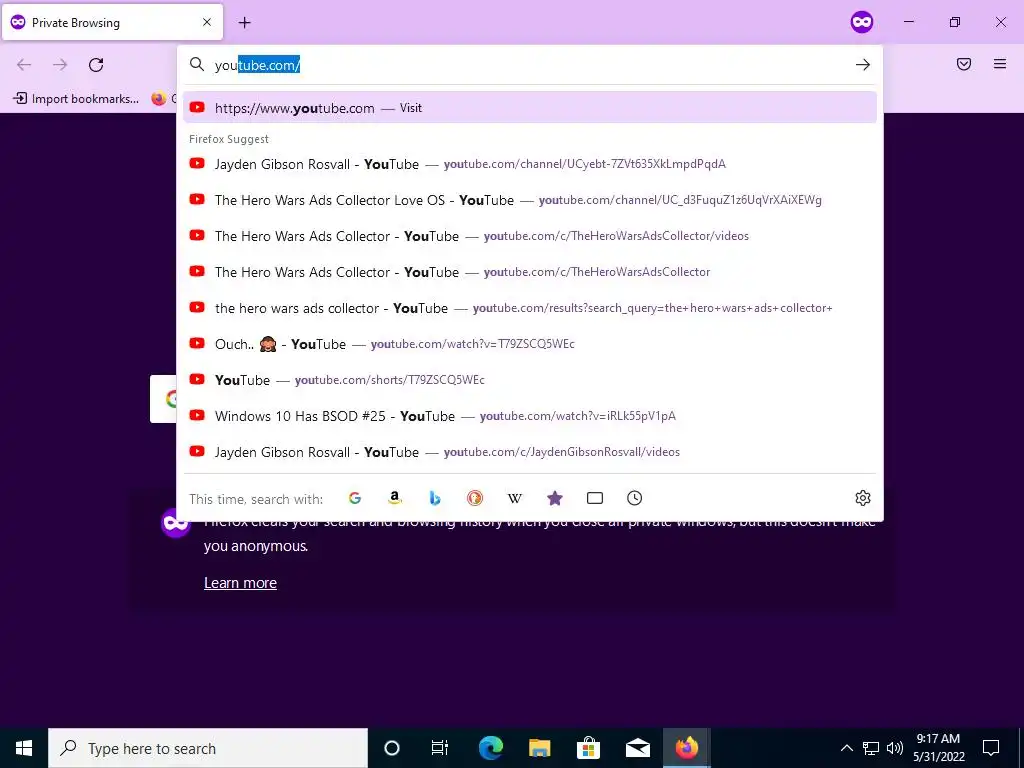
Task: Open the Save to Pocket icon
Action: (x=964, y=64)
